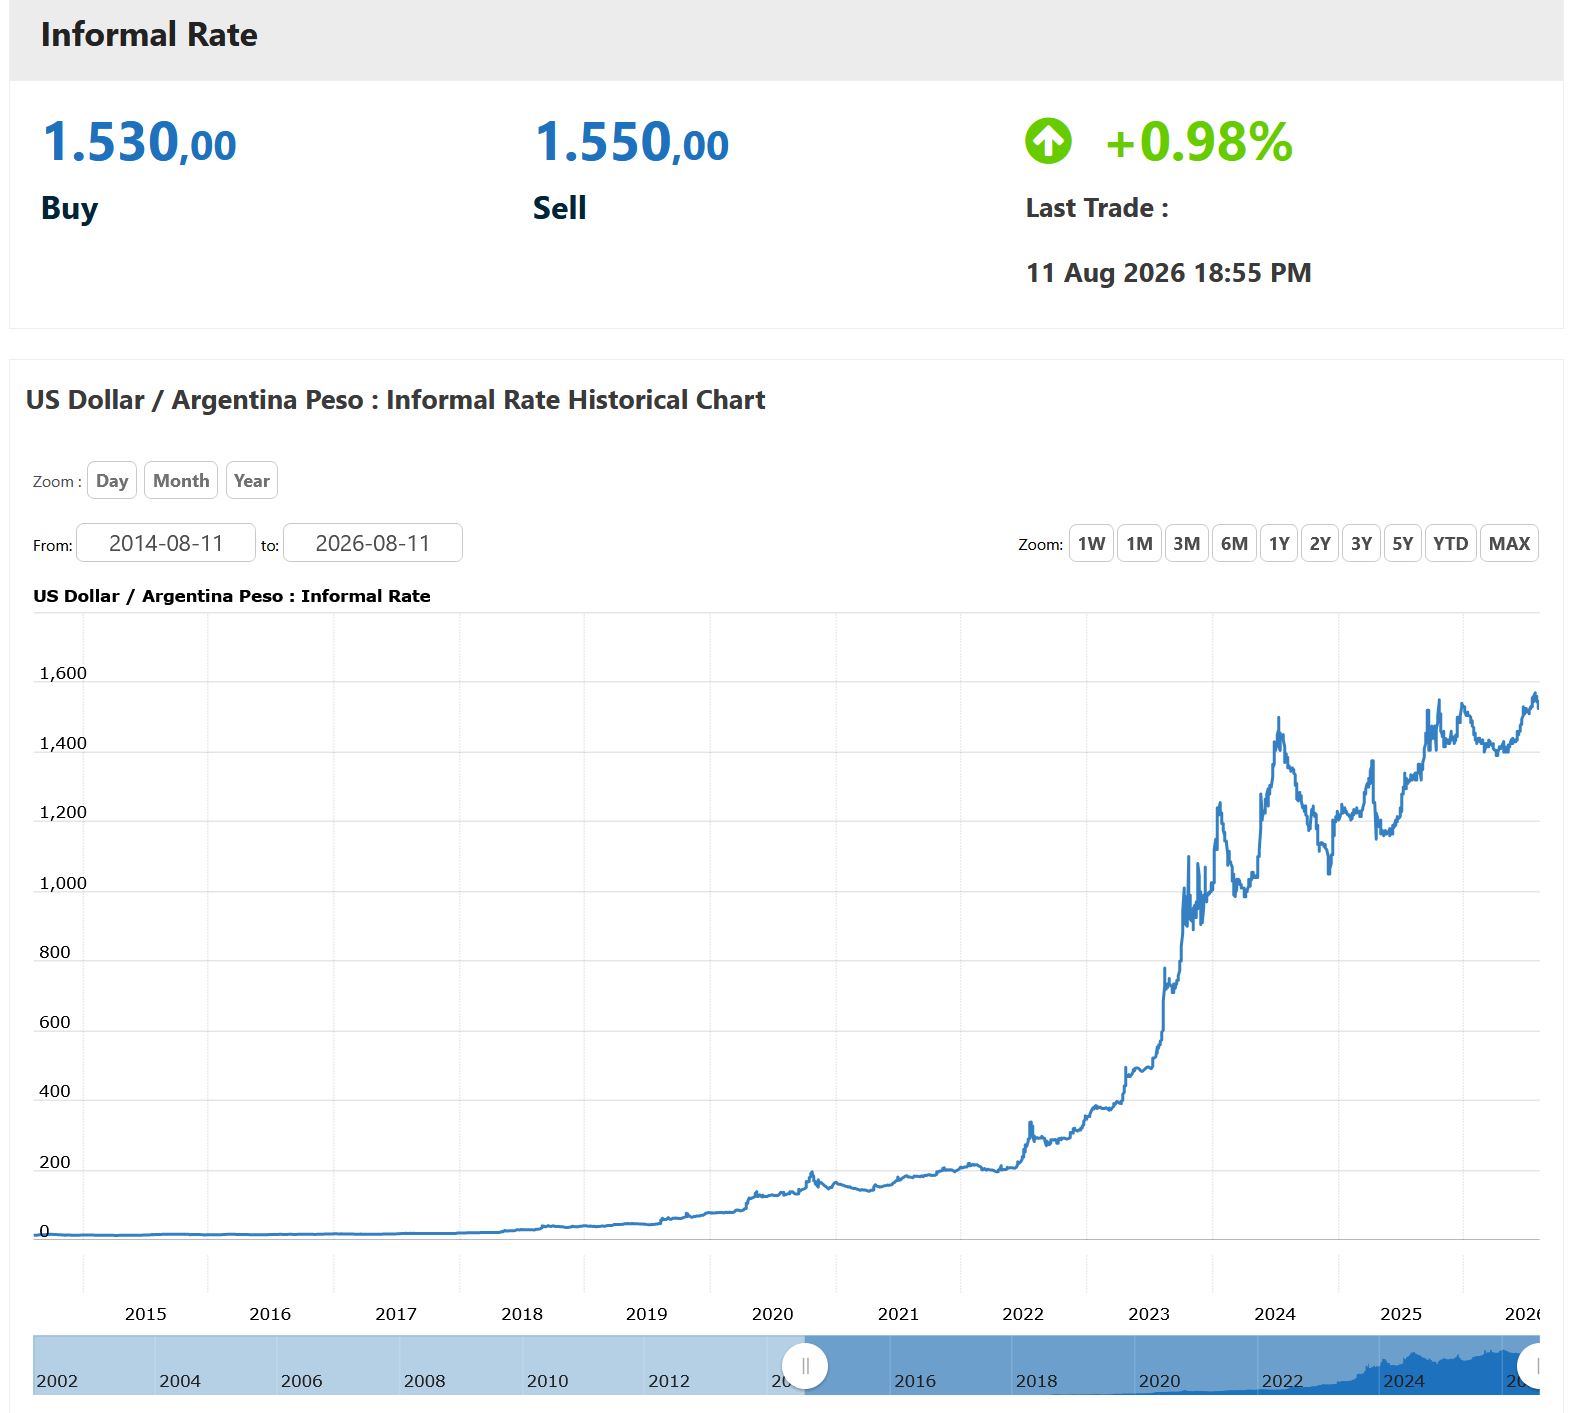Set chart zoom to Year
1592x1413 pixels.
click(x=252, y=481)
